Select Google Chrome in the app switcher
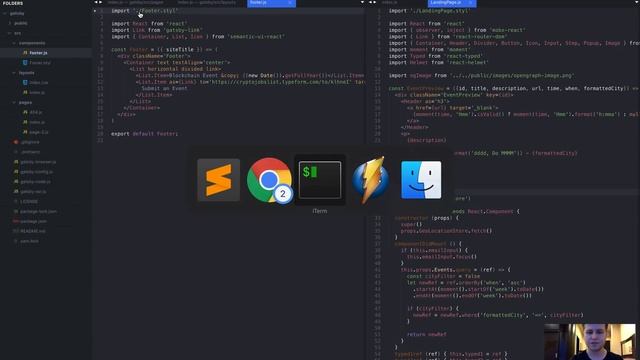The width and height of the screenshot is (640, 360). (269, 180)
